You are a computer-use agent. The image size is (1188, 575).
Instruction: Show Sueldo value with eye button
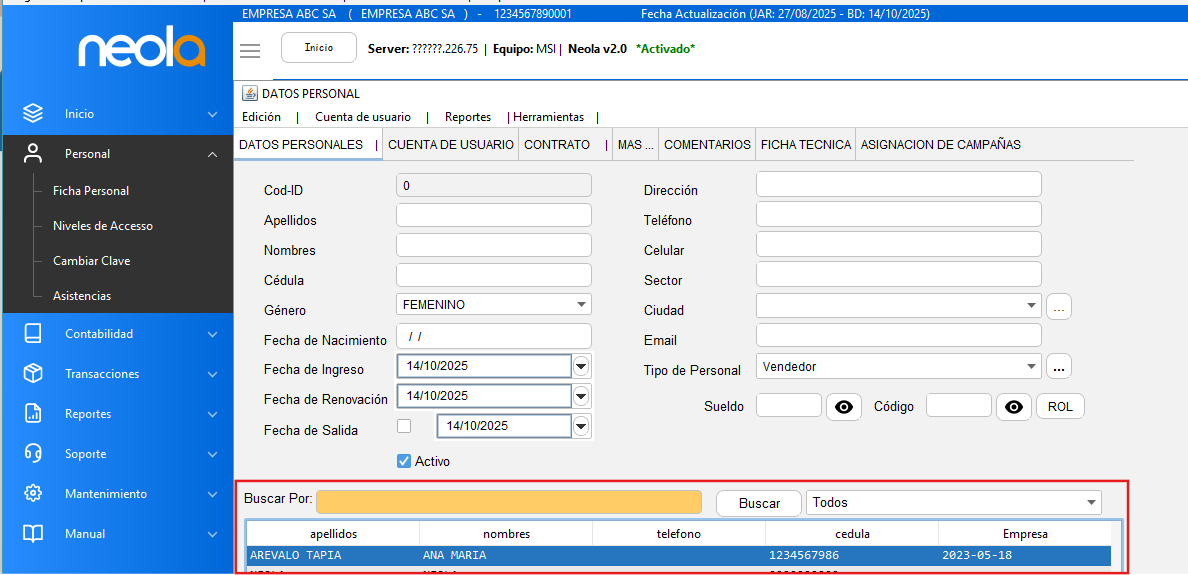pyautogui.click(x=844, y=407)
